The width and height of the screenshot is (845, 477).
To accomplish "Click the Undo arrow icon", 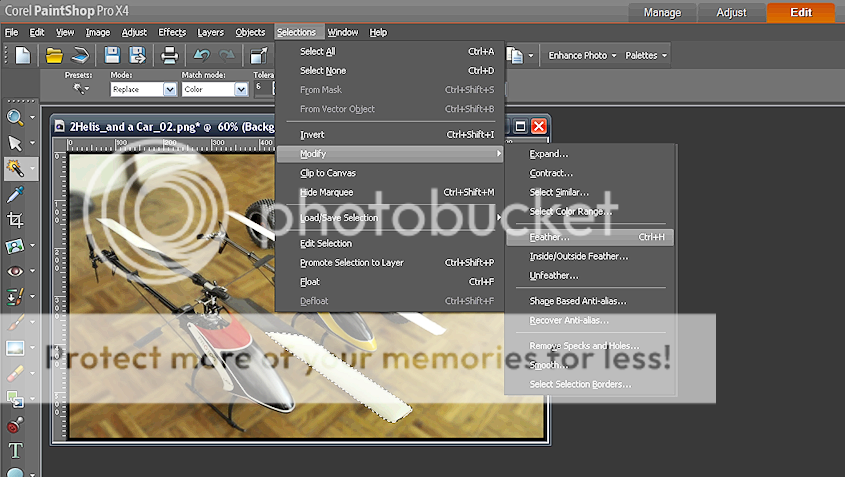I will (203, 55).
